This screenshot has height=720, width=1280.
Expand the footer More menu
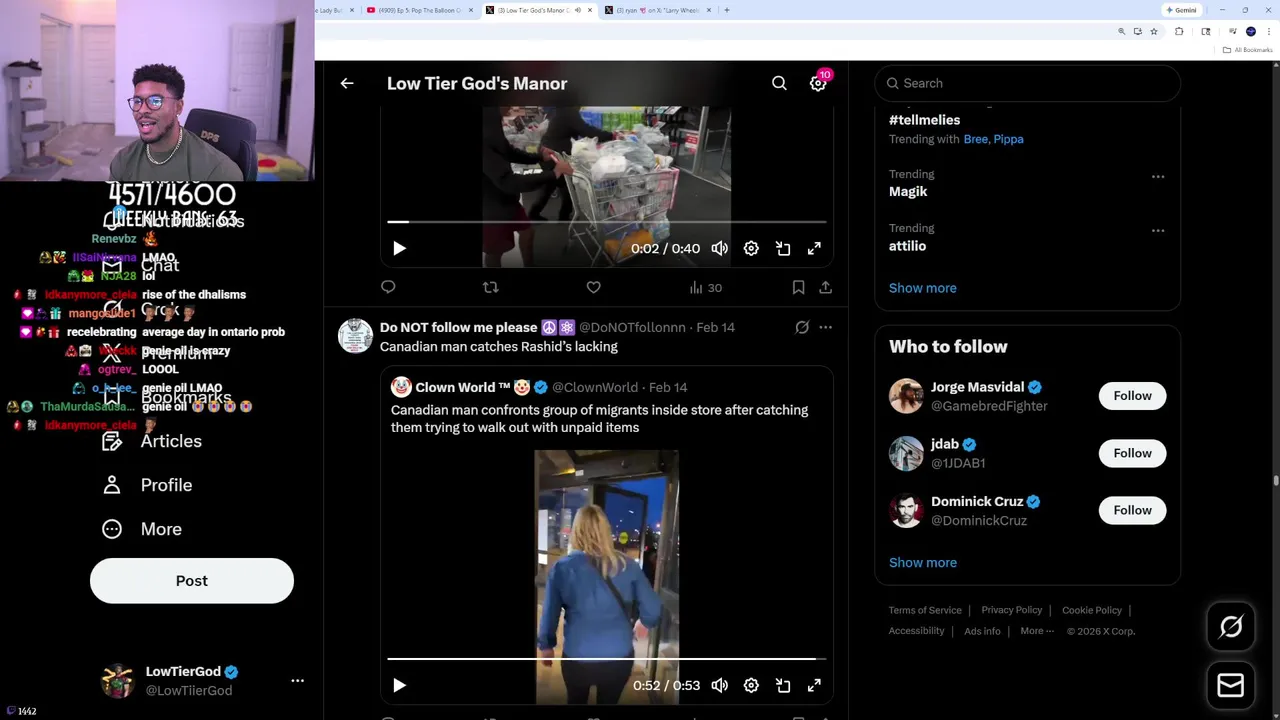[x=1037, y=631]
